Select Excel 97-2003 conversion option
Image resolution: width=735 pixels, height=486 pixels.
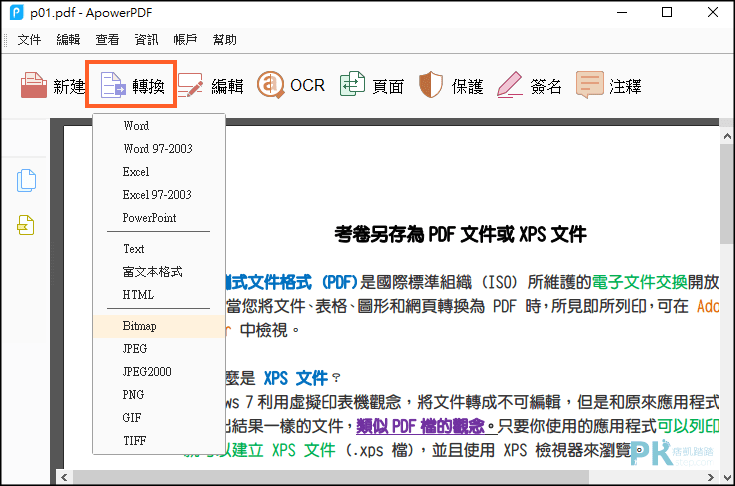coord(159,194)
